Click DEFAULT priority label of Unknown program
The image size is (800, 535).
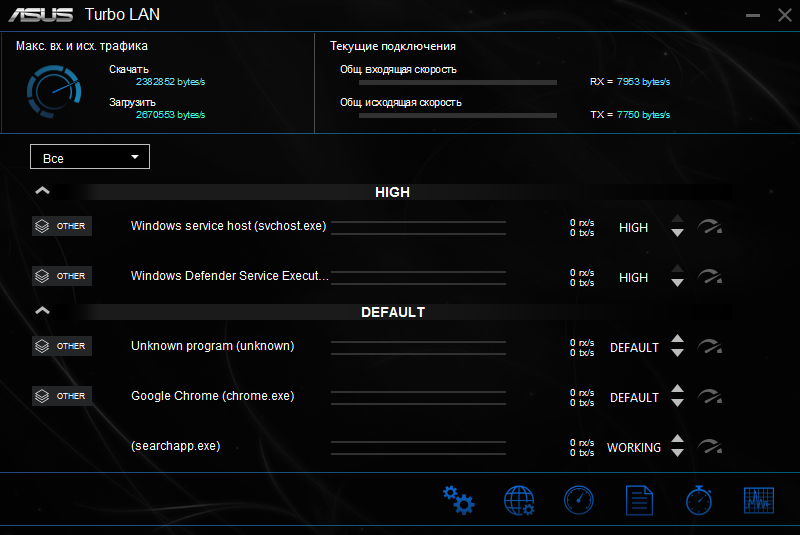pyautogui.click(x=634, y=347)
